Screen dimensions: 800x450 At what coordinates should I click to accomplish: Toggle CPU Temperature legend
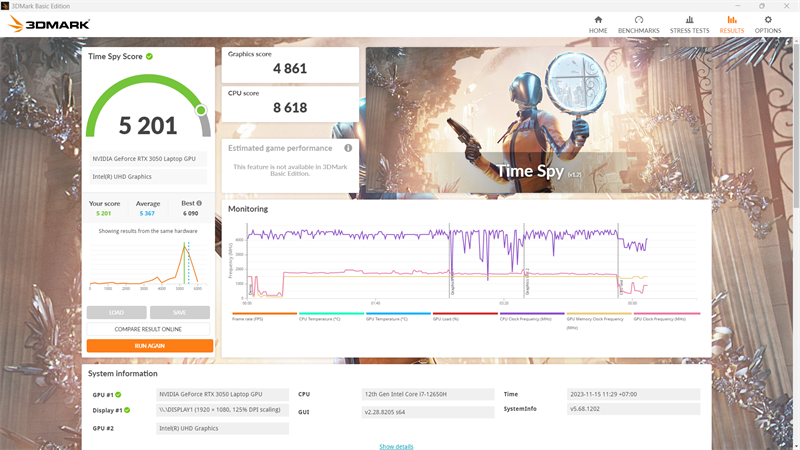(331, 316)
